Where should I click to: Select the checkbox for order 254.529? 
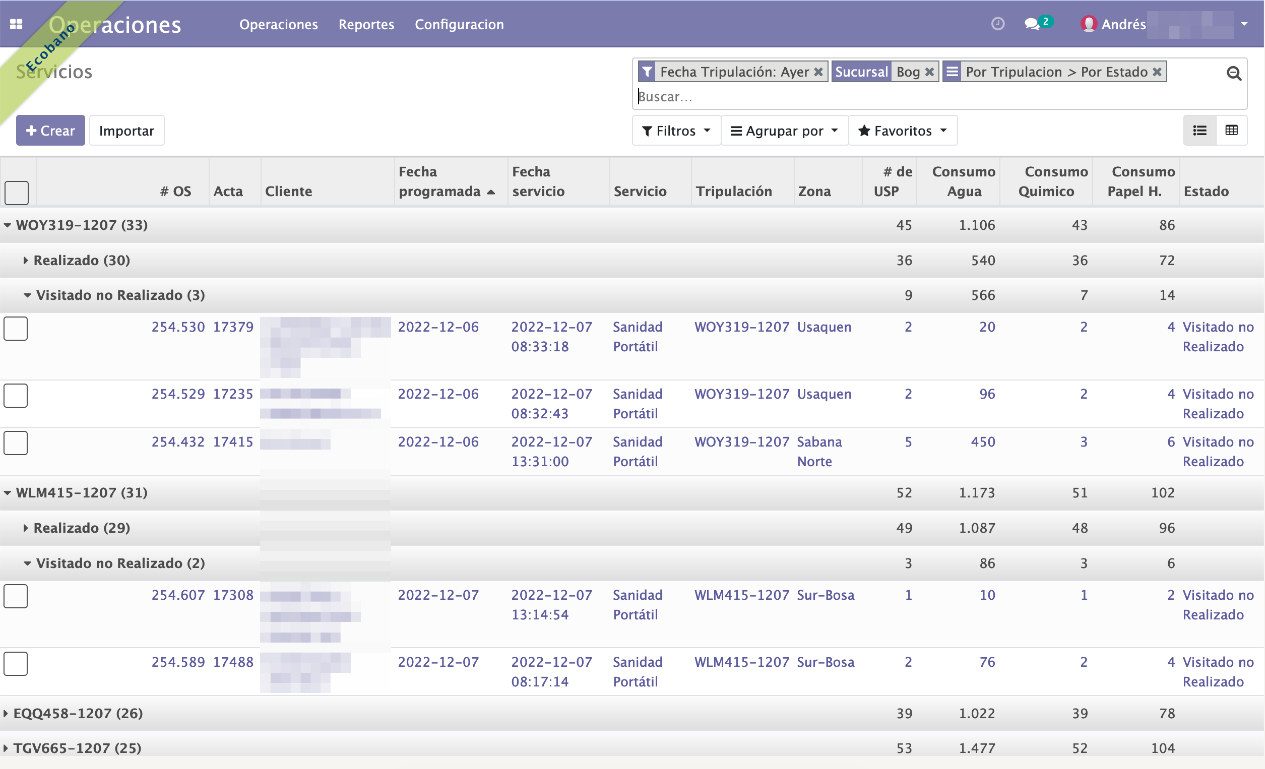(x=16, y=395)
